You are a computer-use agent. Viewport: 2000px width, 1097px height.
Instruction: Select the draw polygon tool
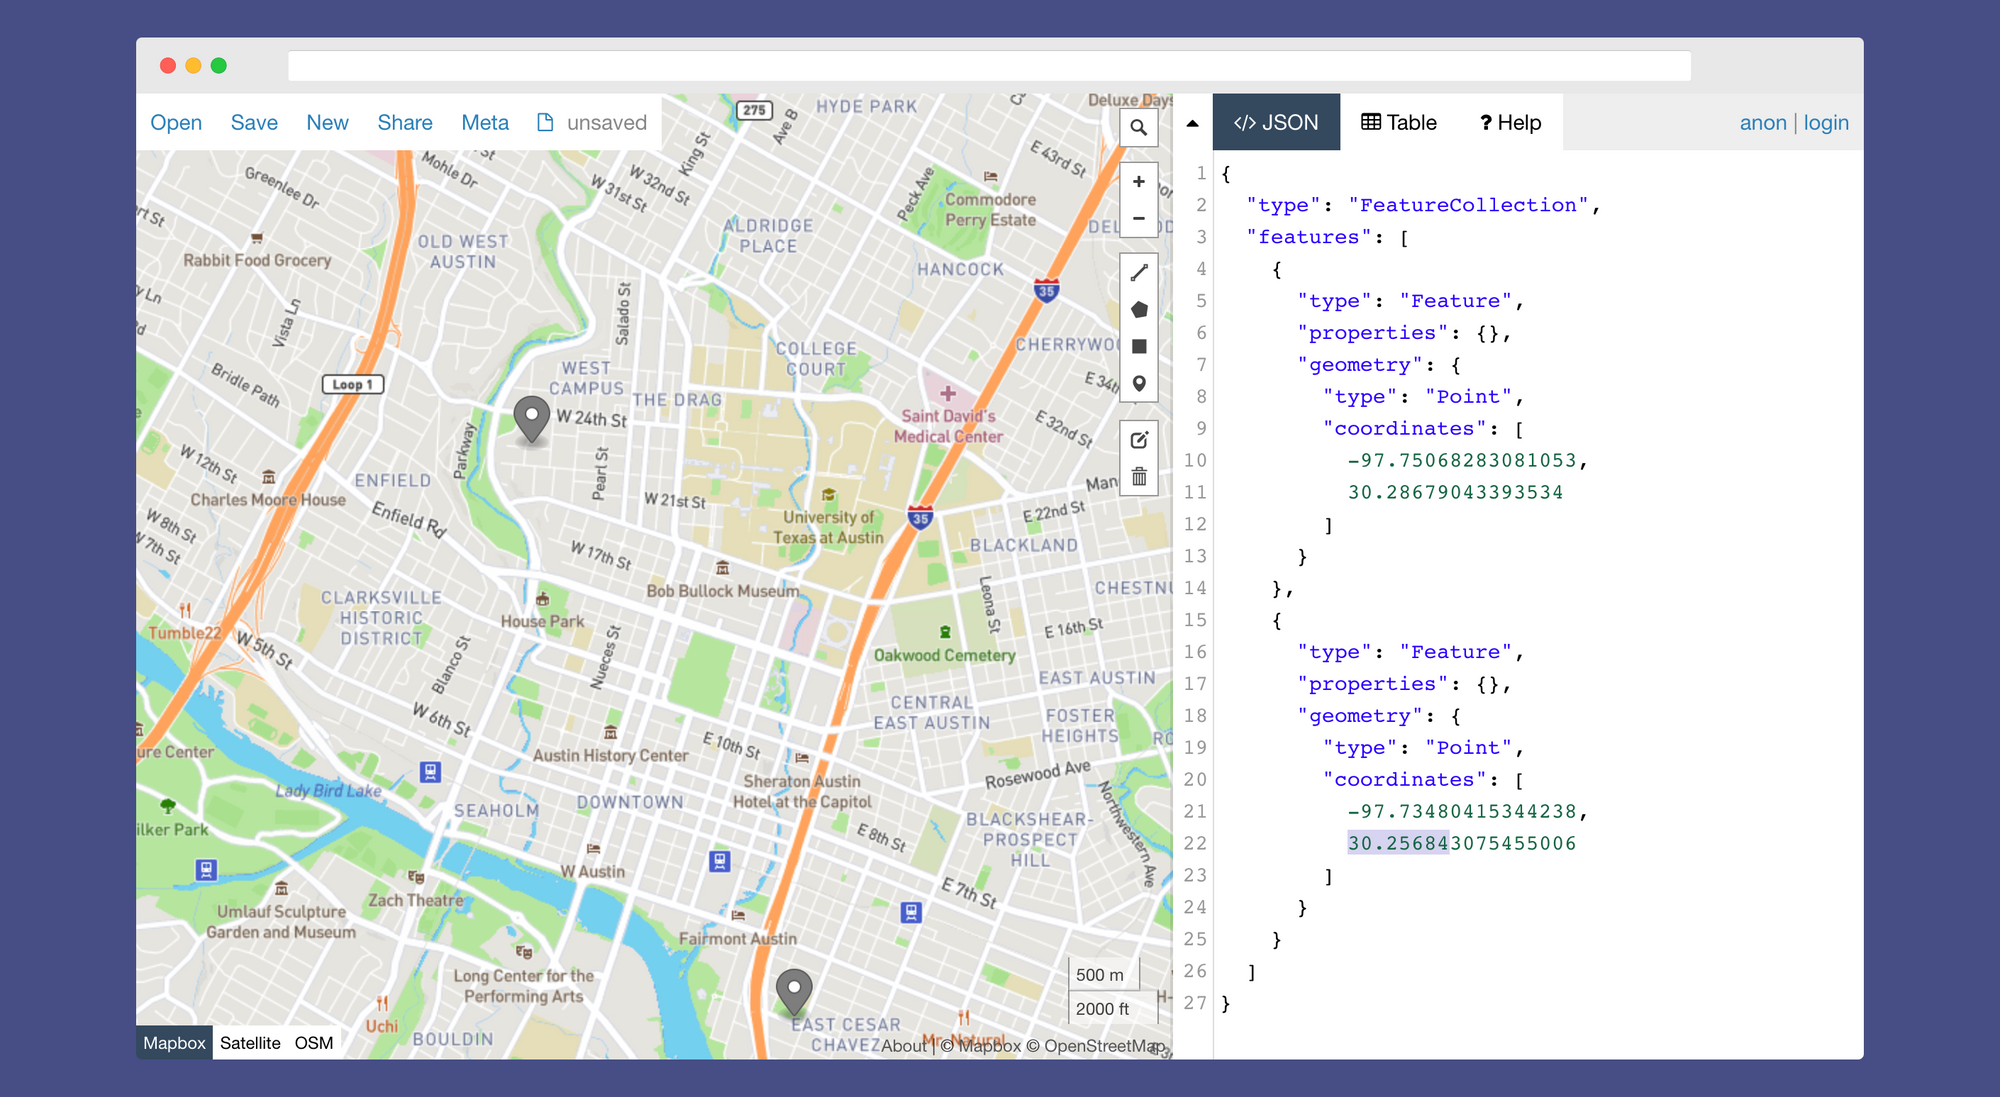click(x=1138, y=309)
